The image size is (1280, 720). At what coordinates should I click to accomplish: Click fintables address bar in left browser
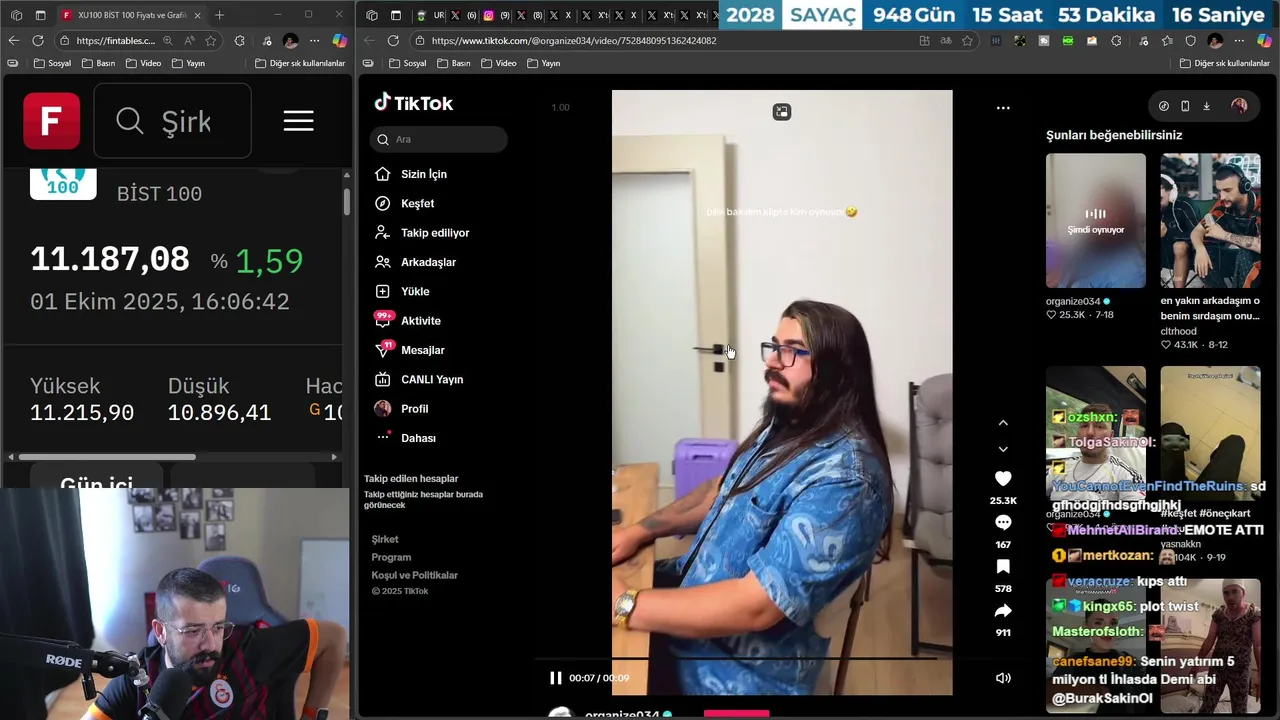coord(115,41)
